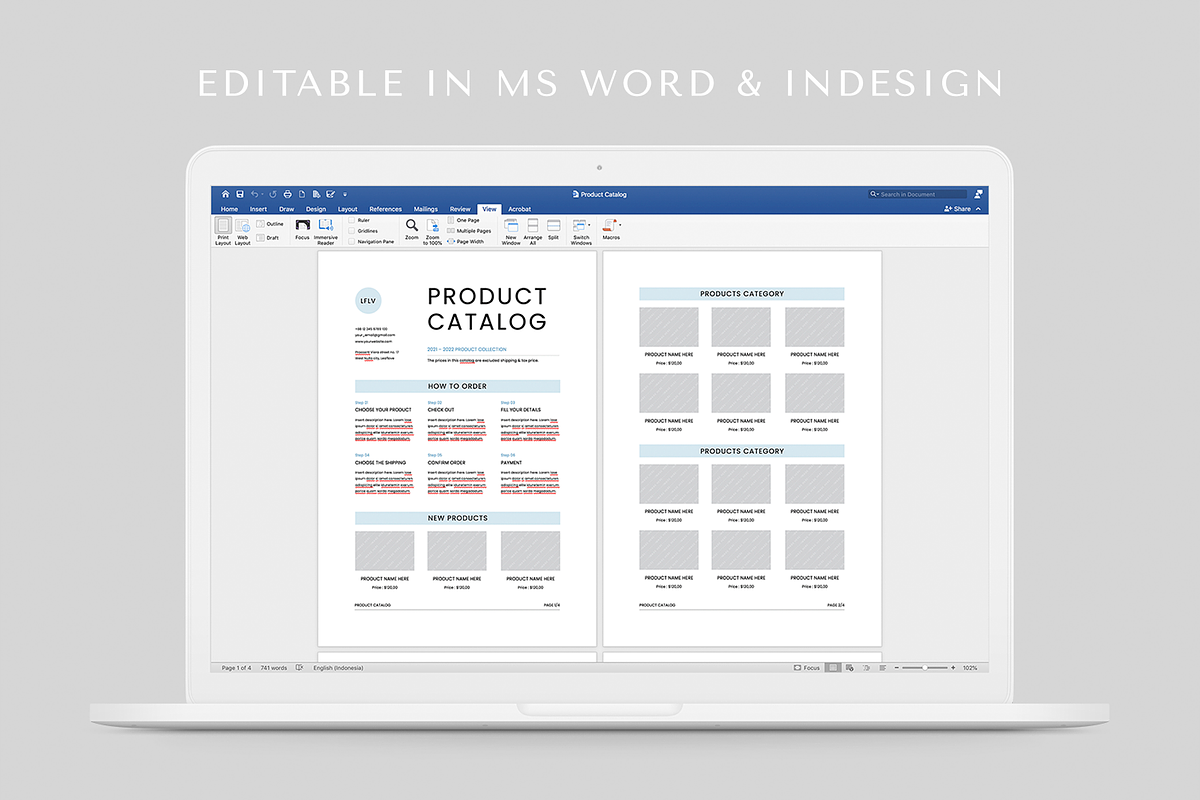Enable the Ruler checkbox
Screen dimensions: 1200x800
click(x=351, y=220)
